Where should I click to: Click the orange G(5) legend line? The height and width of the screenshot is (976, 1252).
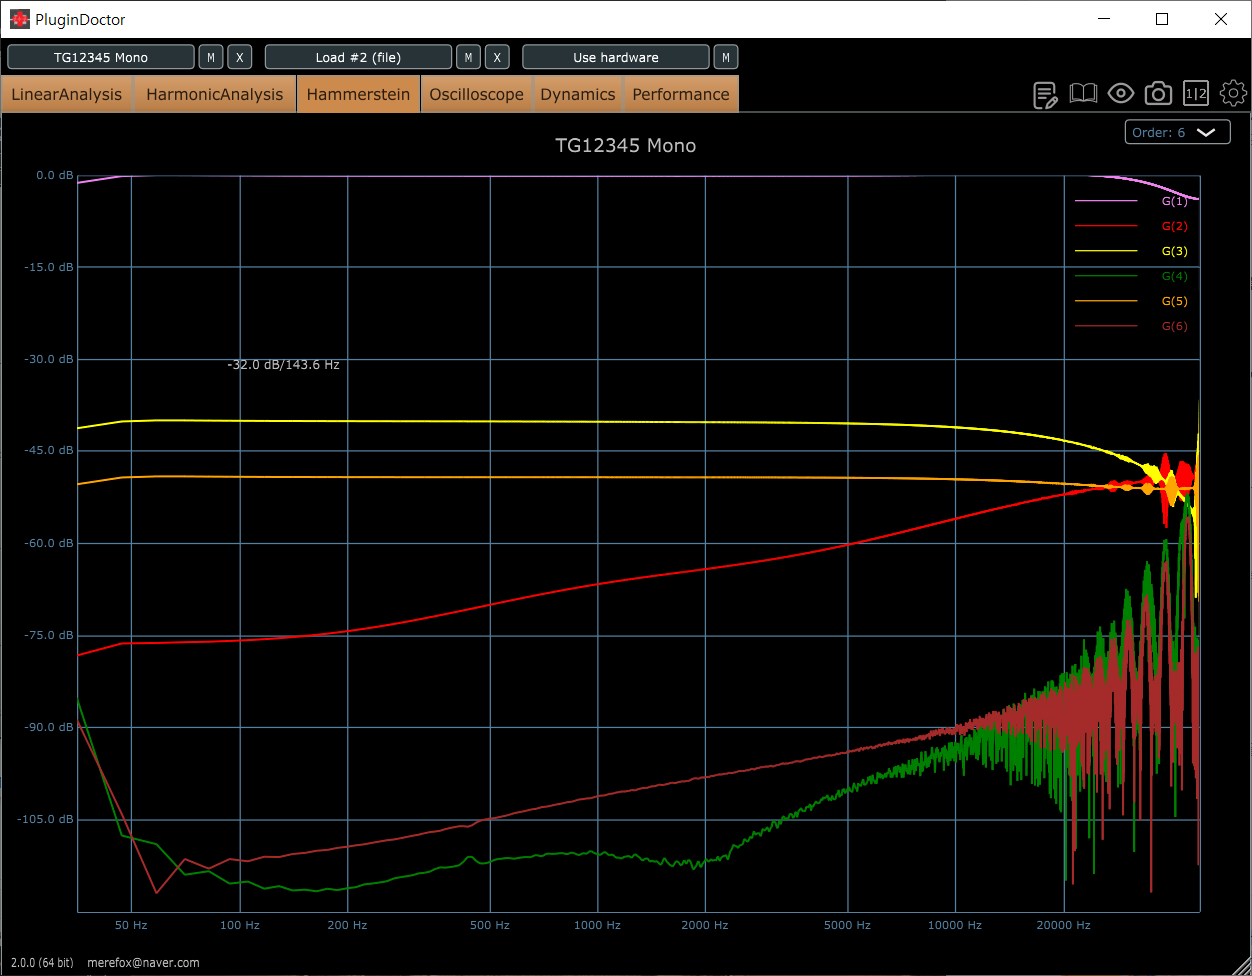(1106, 301)
